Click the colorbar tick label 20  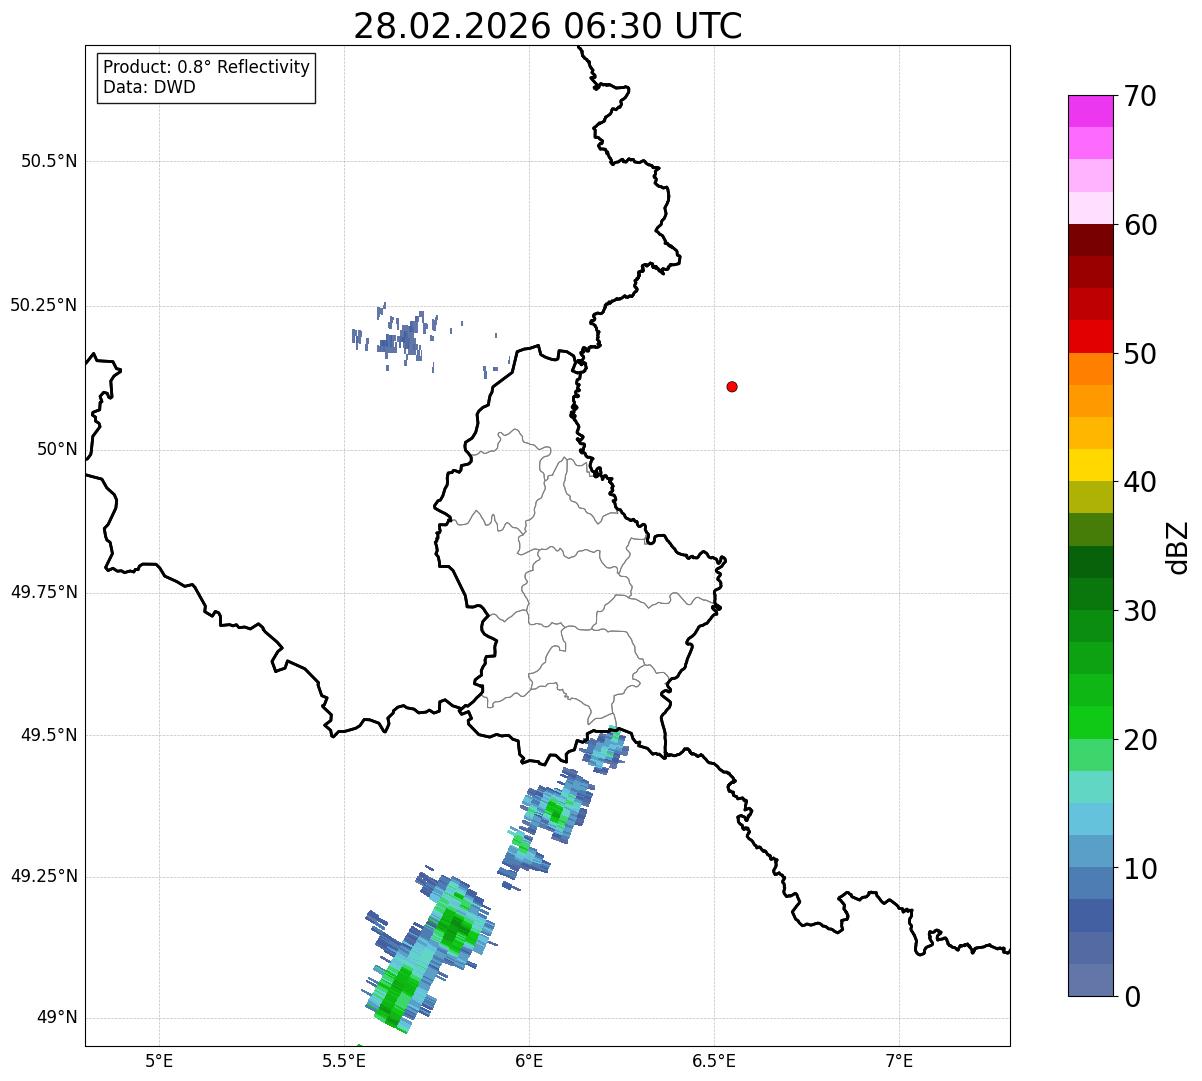coord(1140,740)
